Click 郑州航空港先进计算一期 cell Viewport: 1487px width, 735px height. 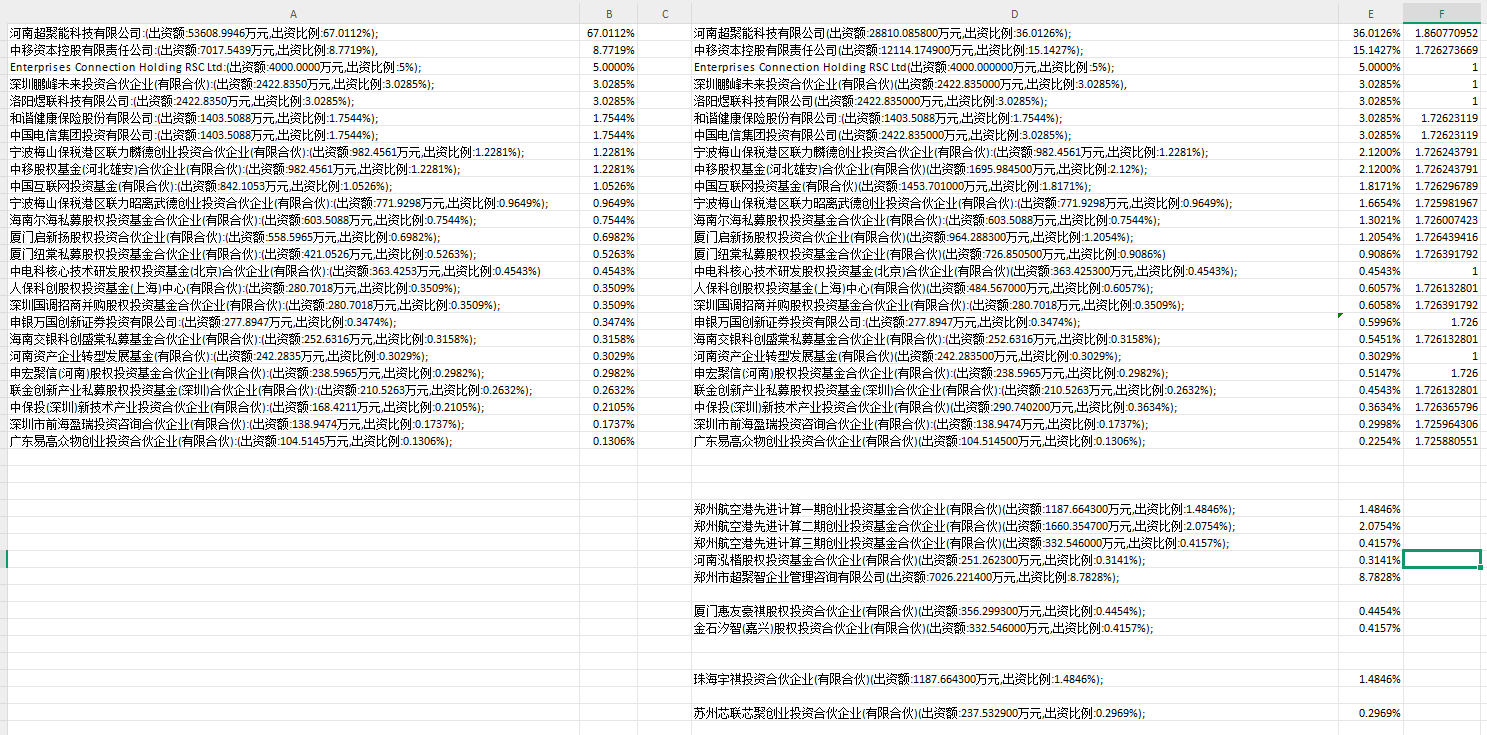(1015, 509)
